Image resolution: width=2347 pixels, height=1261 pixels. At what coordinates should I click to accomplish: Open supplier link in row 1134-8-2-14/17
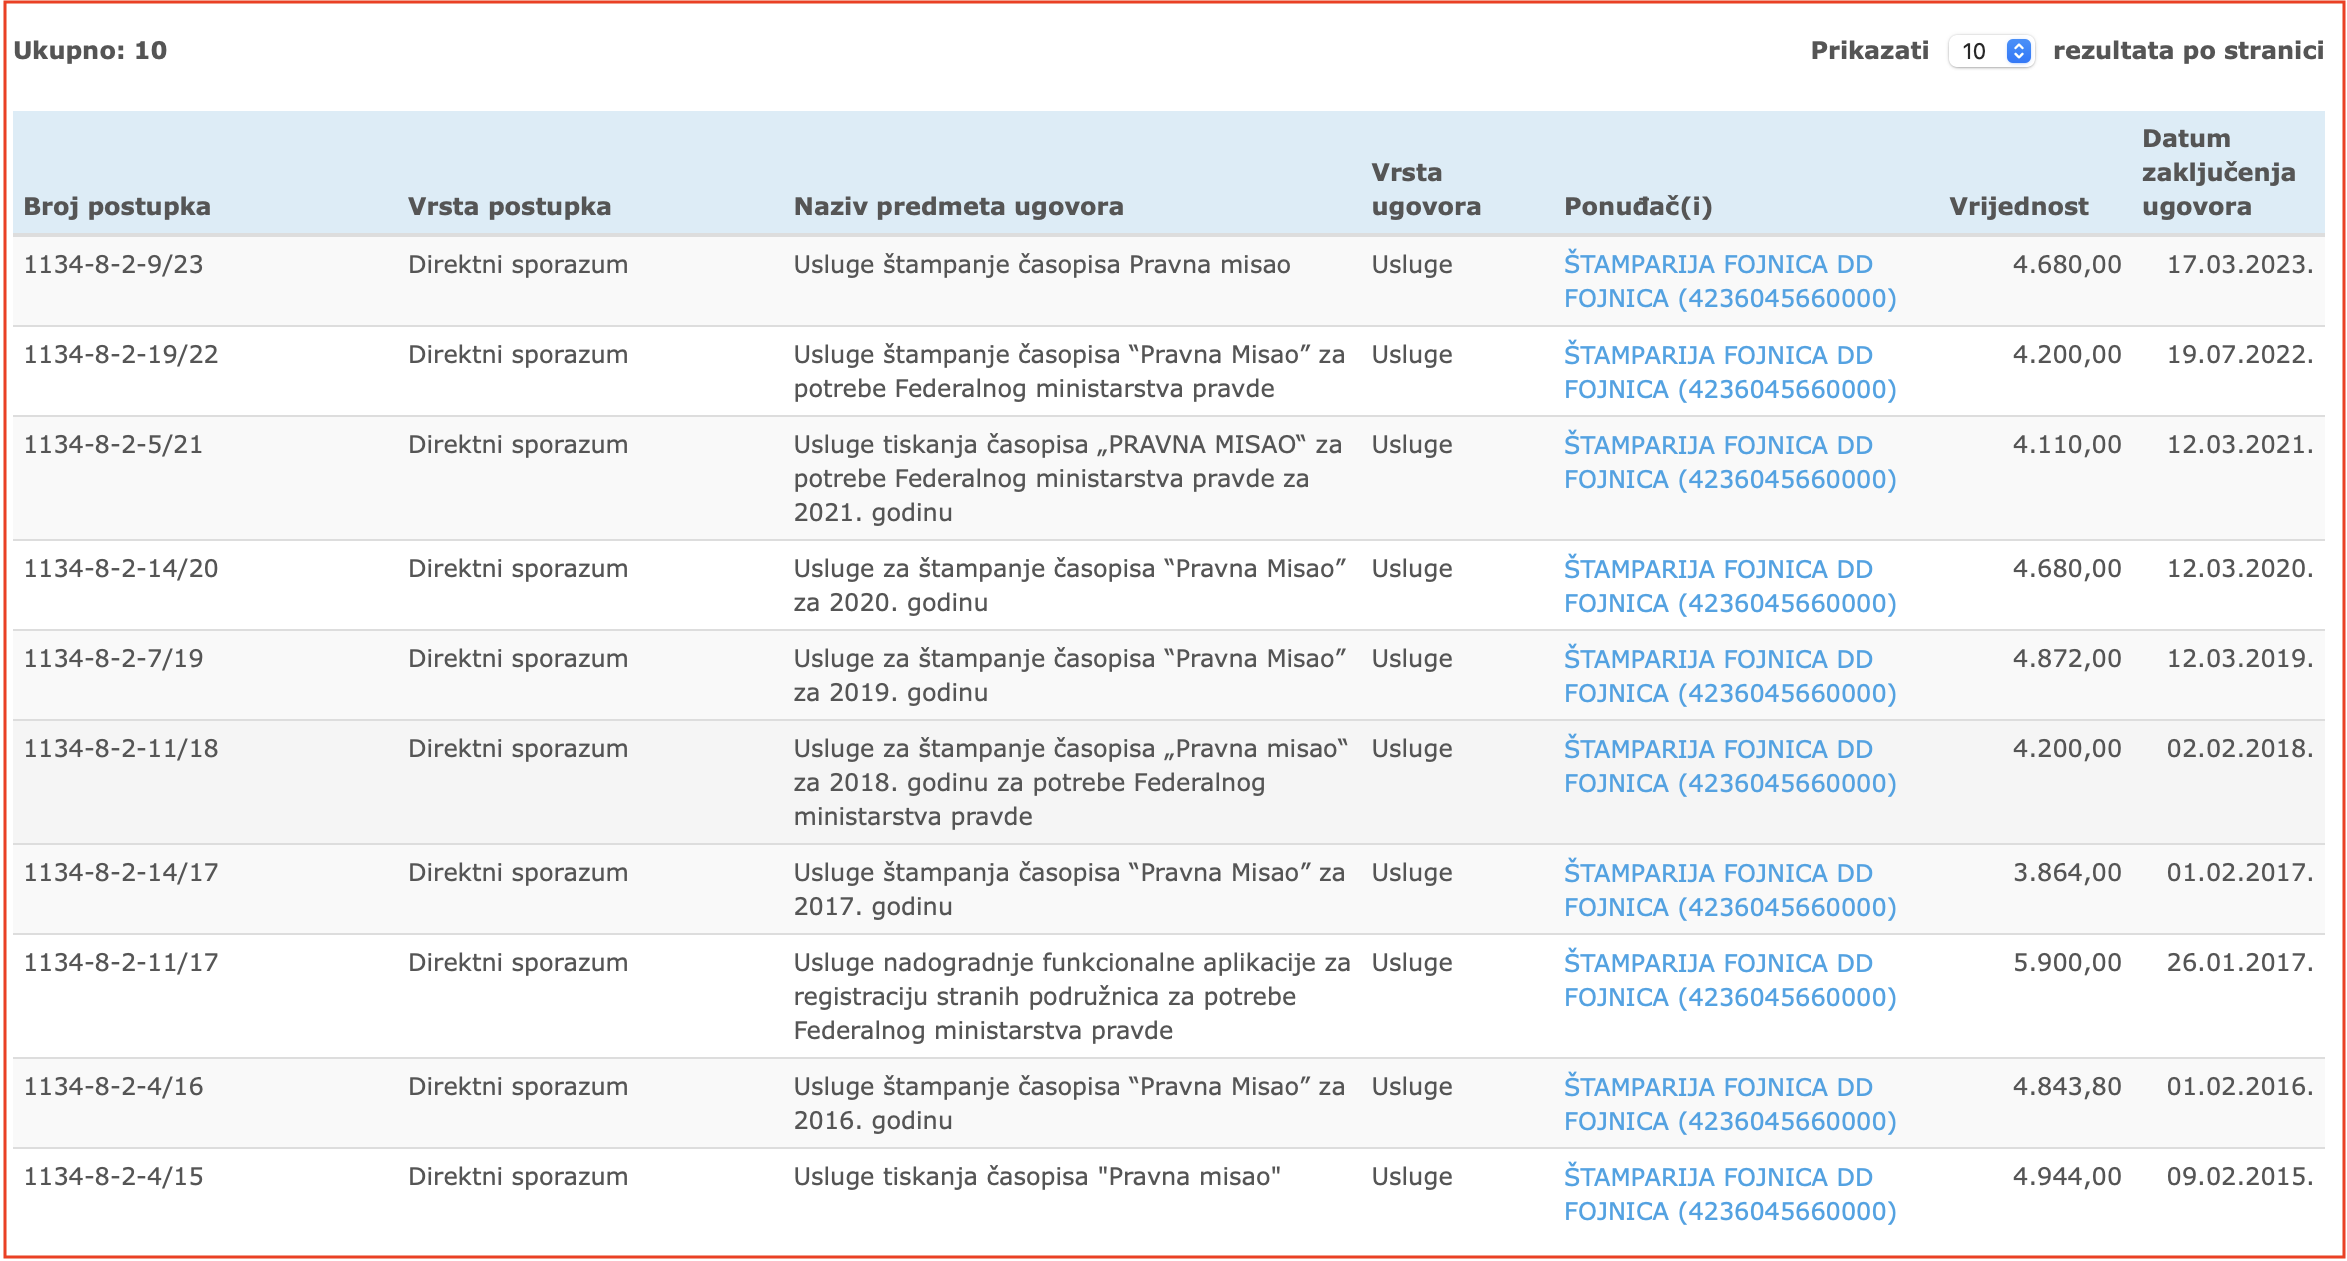point(1730,890)
